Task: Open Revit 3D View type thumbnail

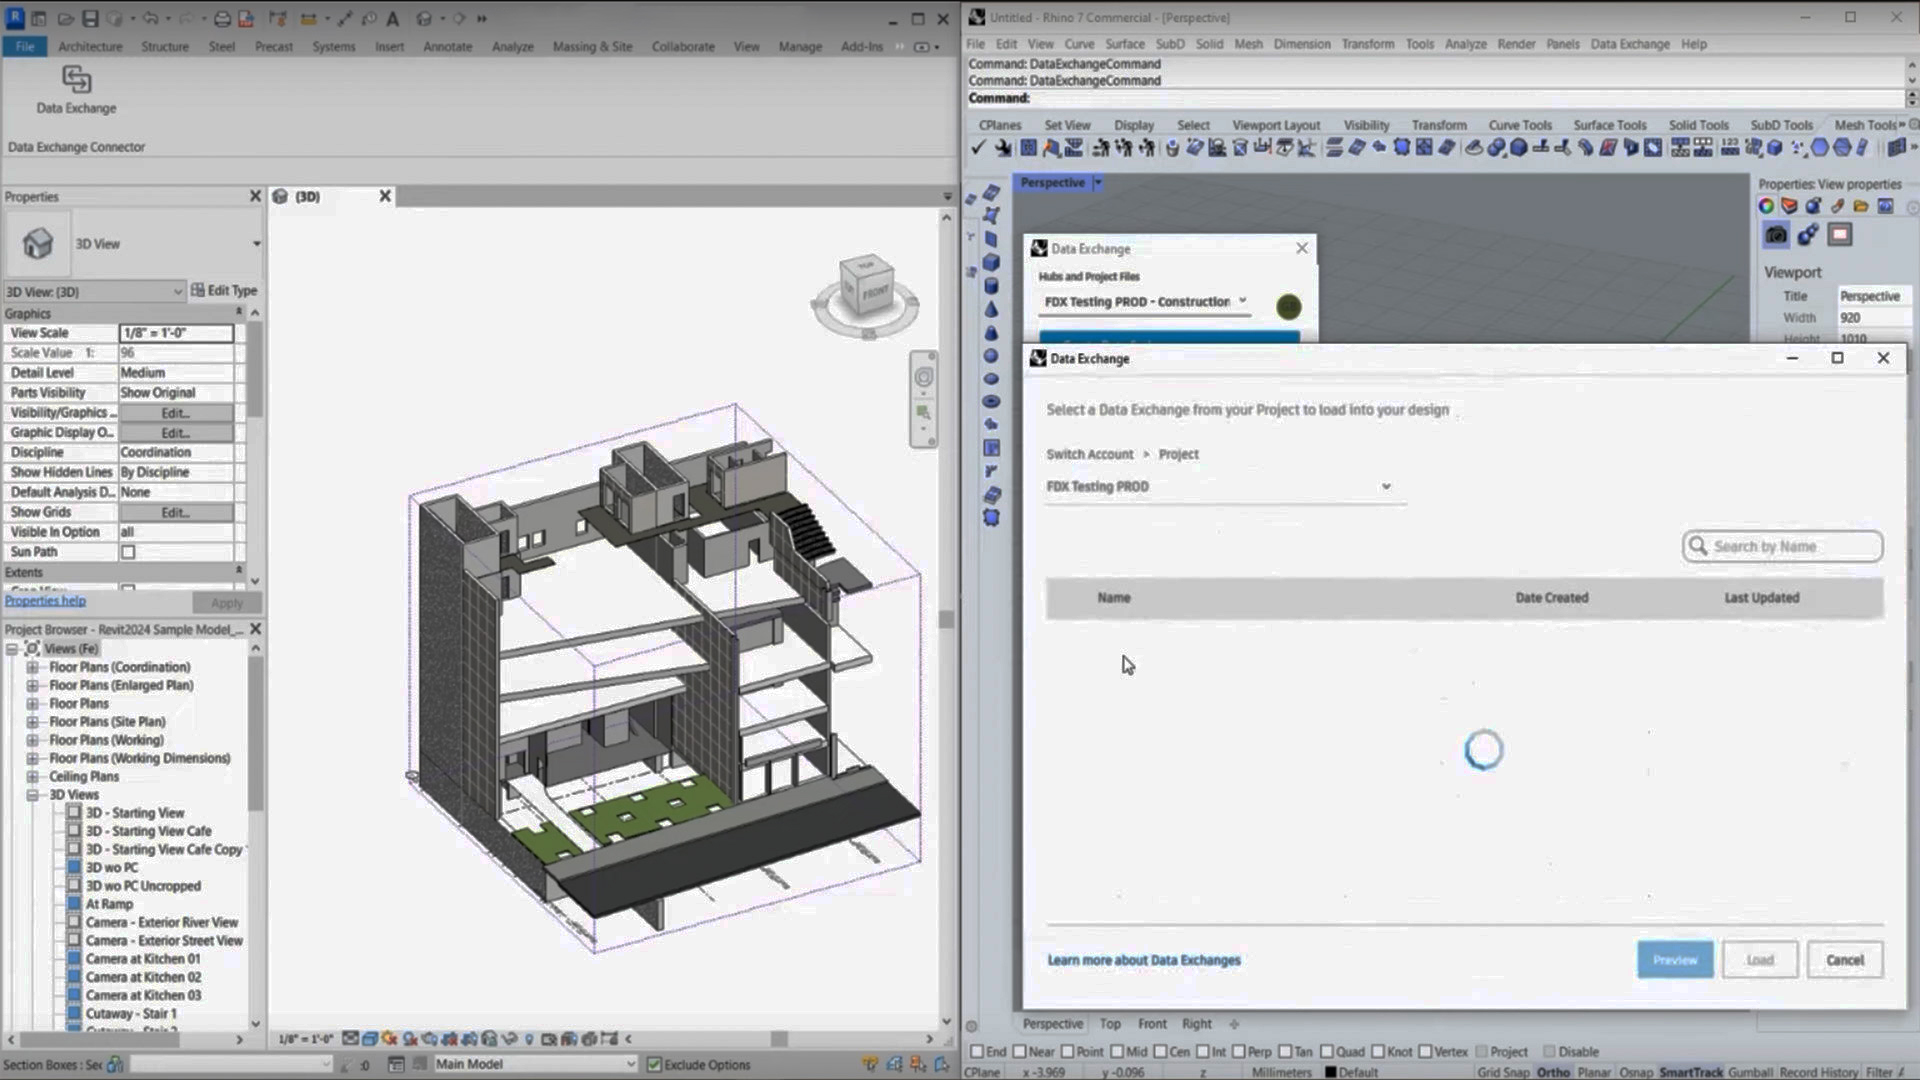Action: (38, 243)
